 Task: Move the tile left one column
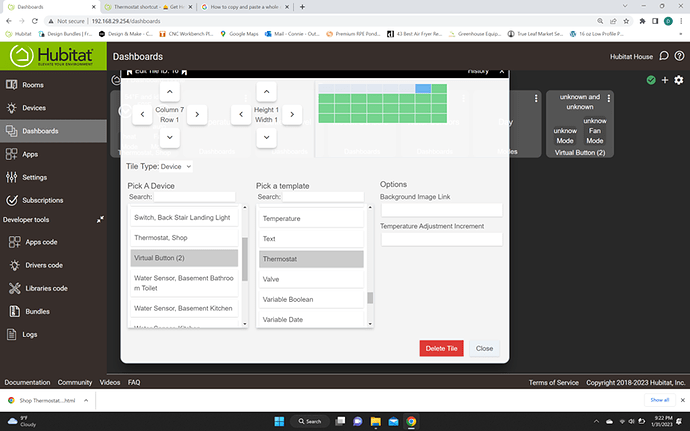(x=143, y=114)
